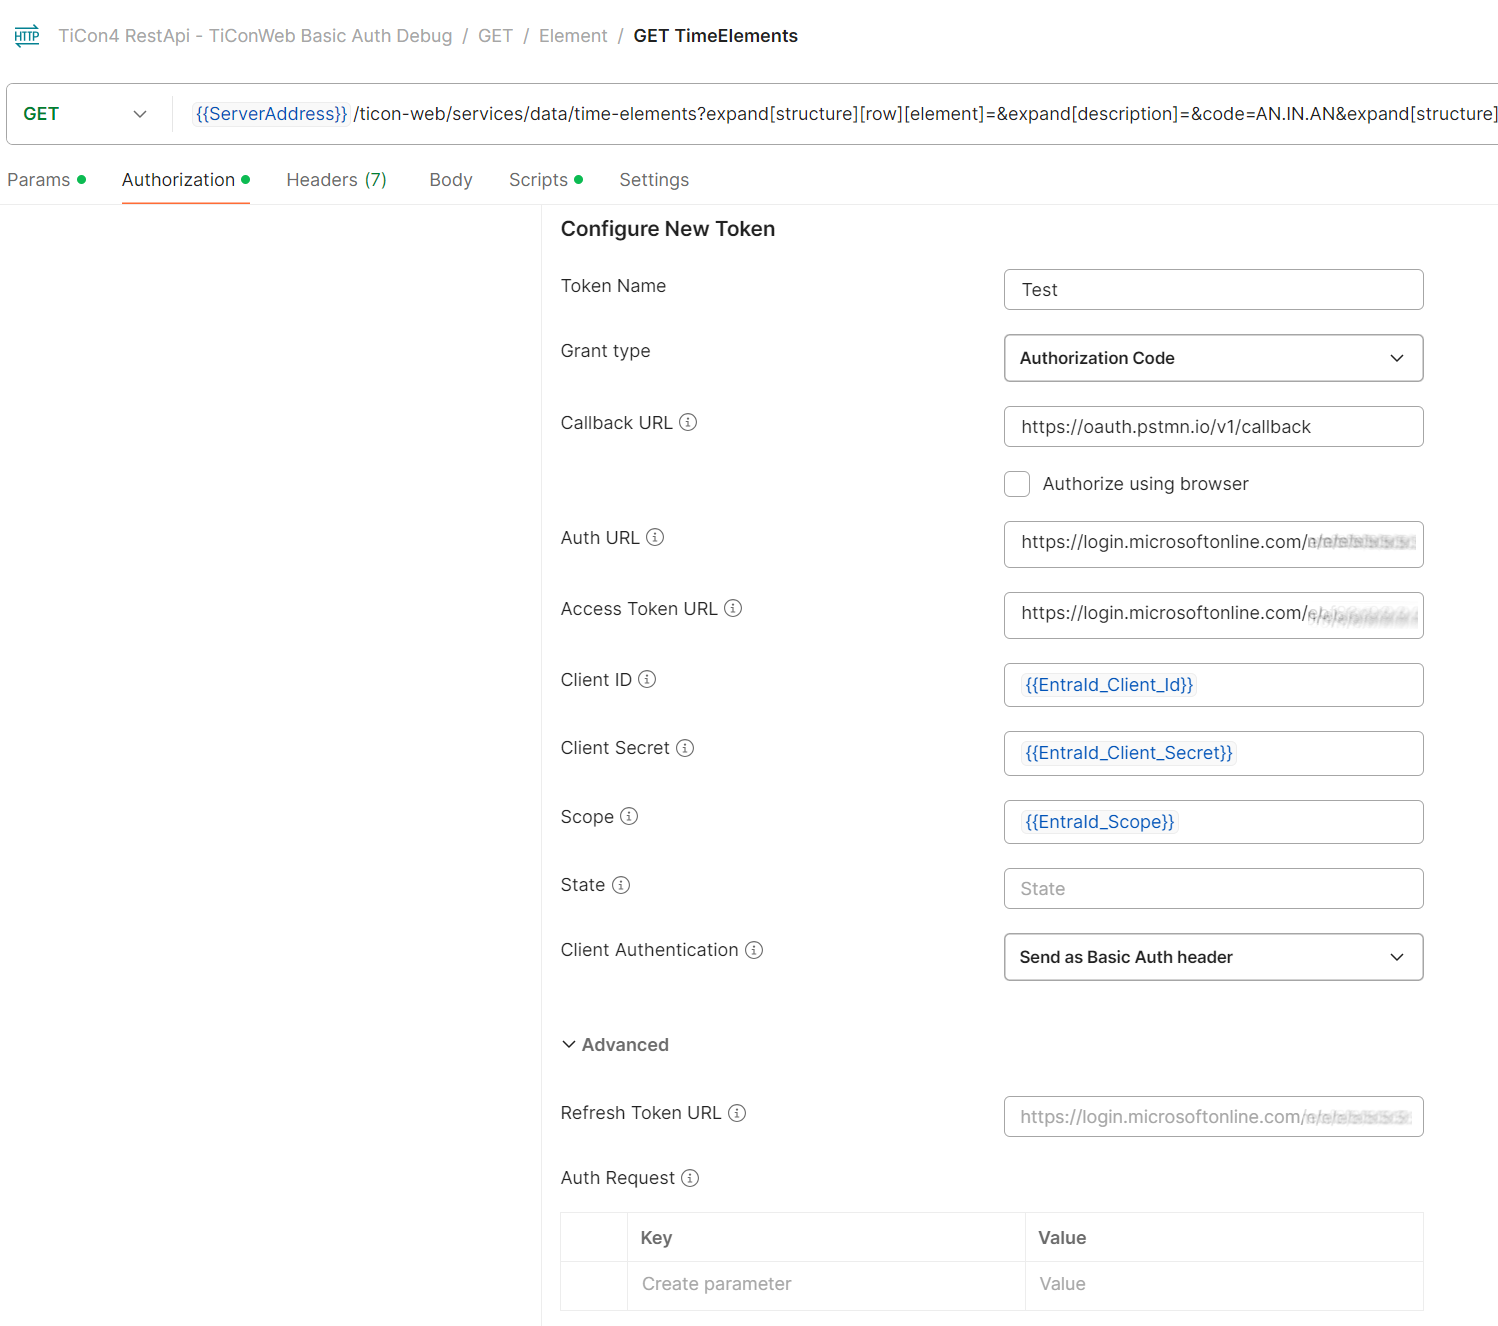Click the State input field
The width and height of the screenshot is (1498, 1326).
tap(1212, 889)
